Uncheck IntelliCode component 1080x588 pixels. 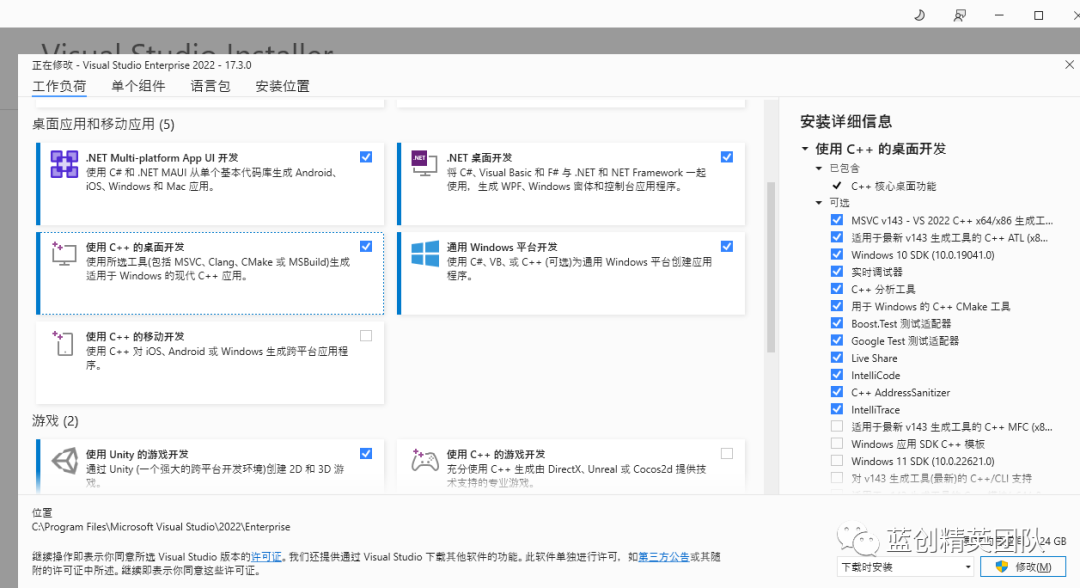(x=837, y=375)
